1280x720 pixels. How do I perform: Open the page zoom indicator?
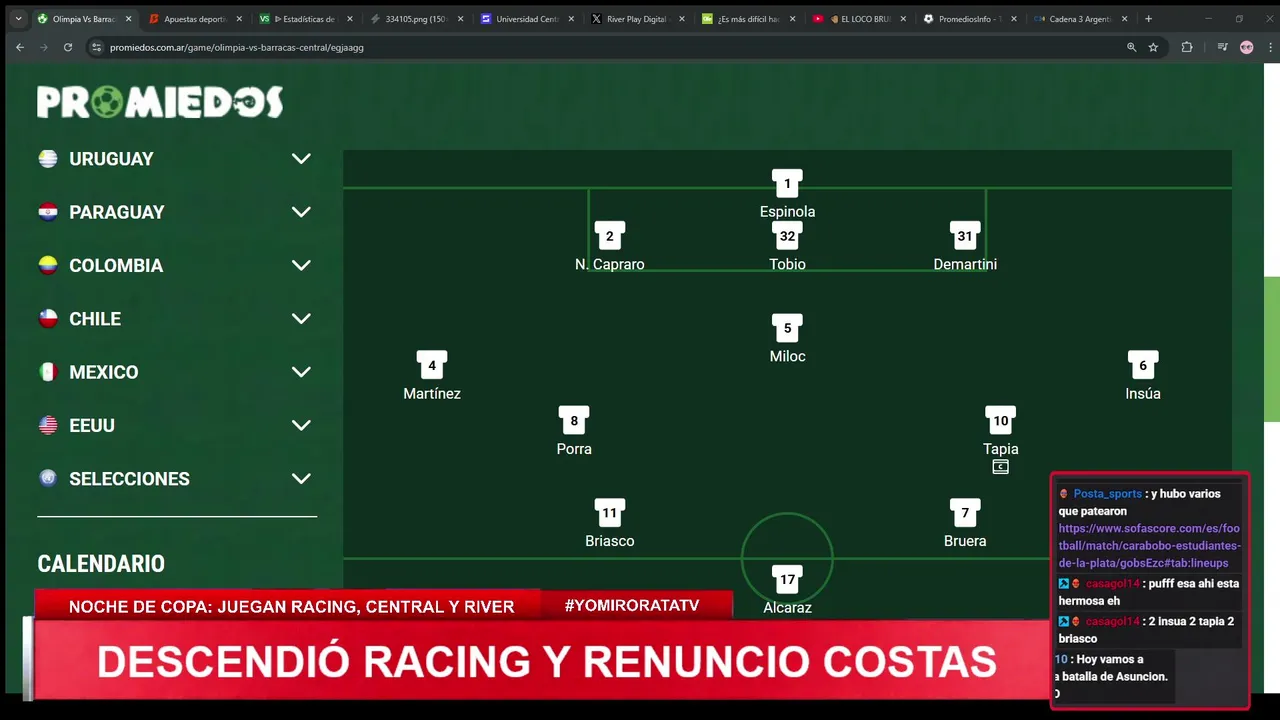point(1132,47)
